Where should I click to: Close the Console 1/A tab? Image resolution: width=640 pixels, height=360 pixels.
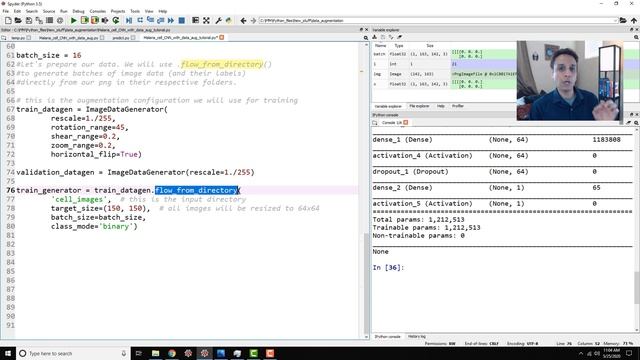point(406,122)
